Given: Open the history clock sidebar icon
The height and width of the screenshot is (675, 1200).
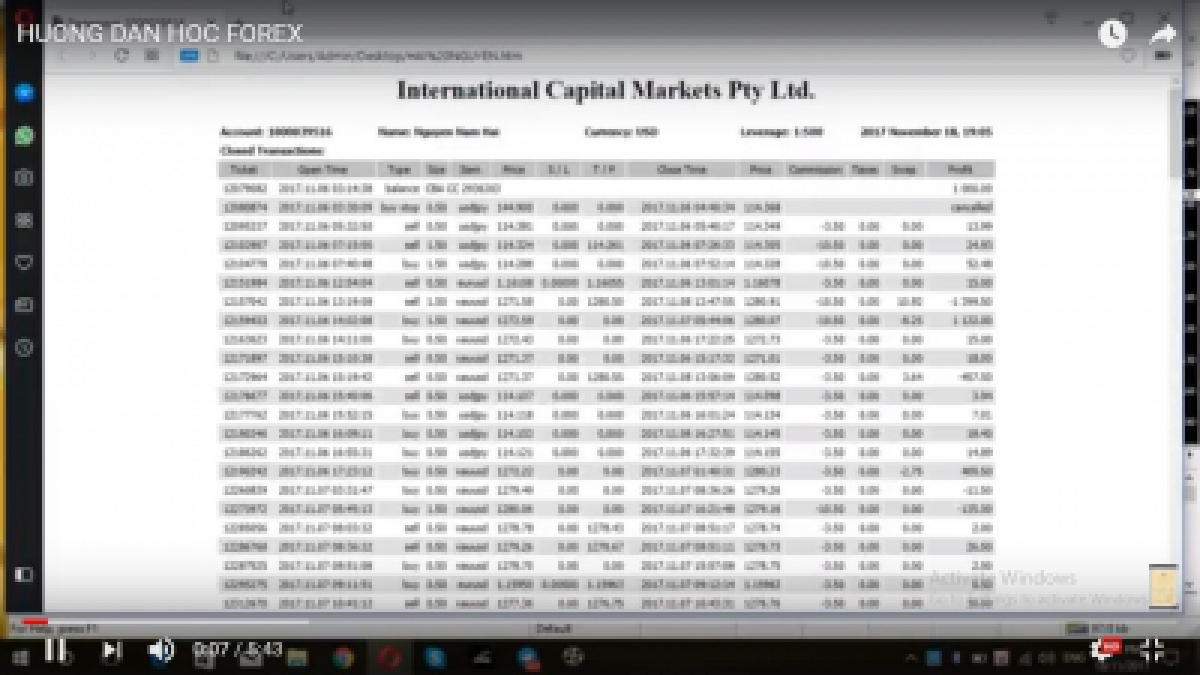Looking at the screenshot, I should point(24,347).
